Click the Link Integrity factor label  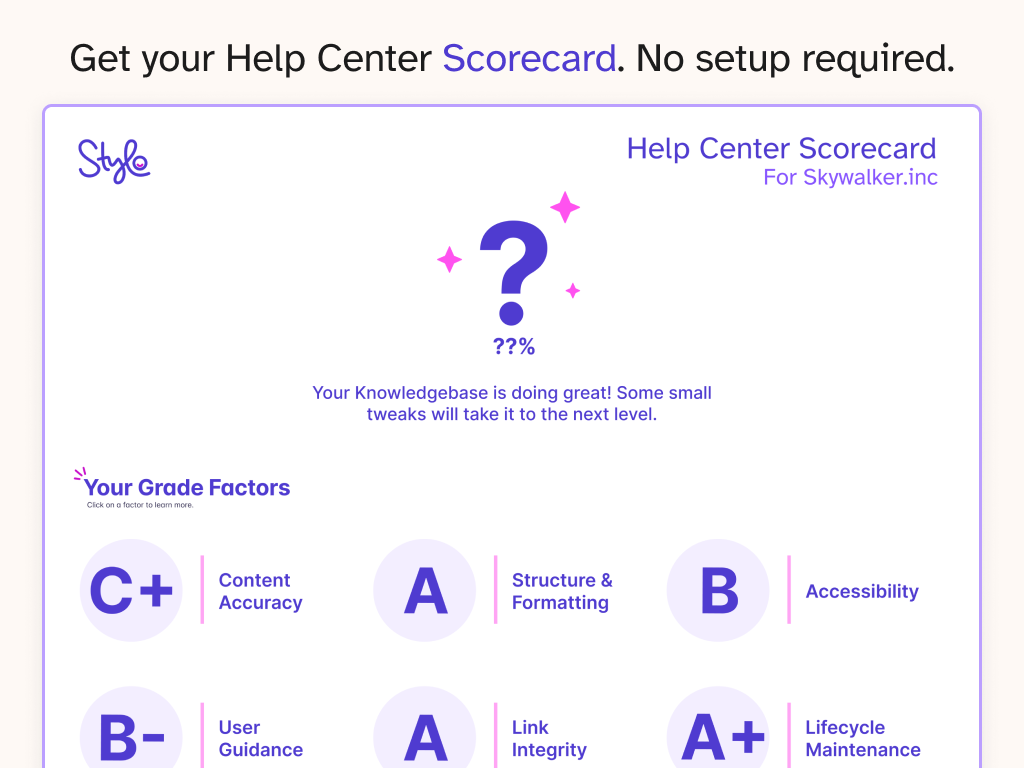(x=549, y=738)
